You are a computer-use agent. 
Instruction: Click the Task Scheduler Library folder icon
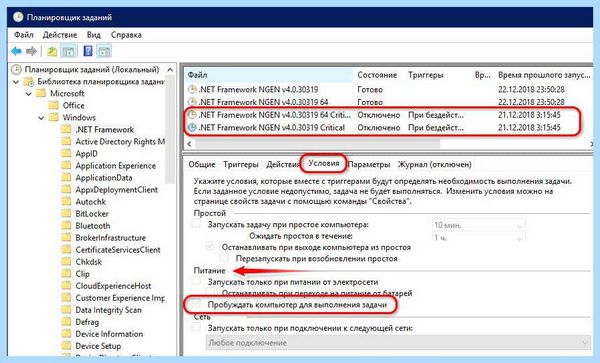29,81
